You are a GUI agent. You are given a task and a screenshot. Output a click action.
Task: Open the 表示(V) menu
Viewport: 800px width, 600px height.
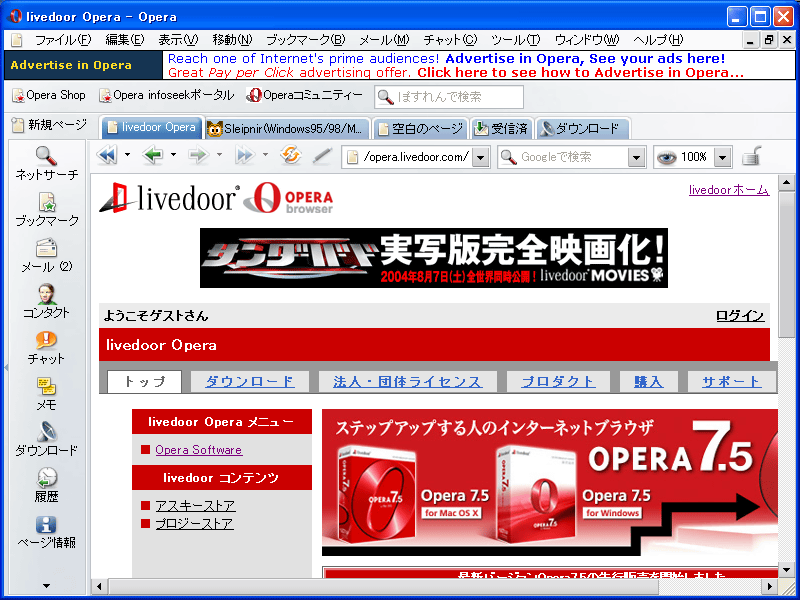point(178,40)
